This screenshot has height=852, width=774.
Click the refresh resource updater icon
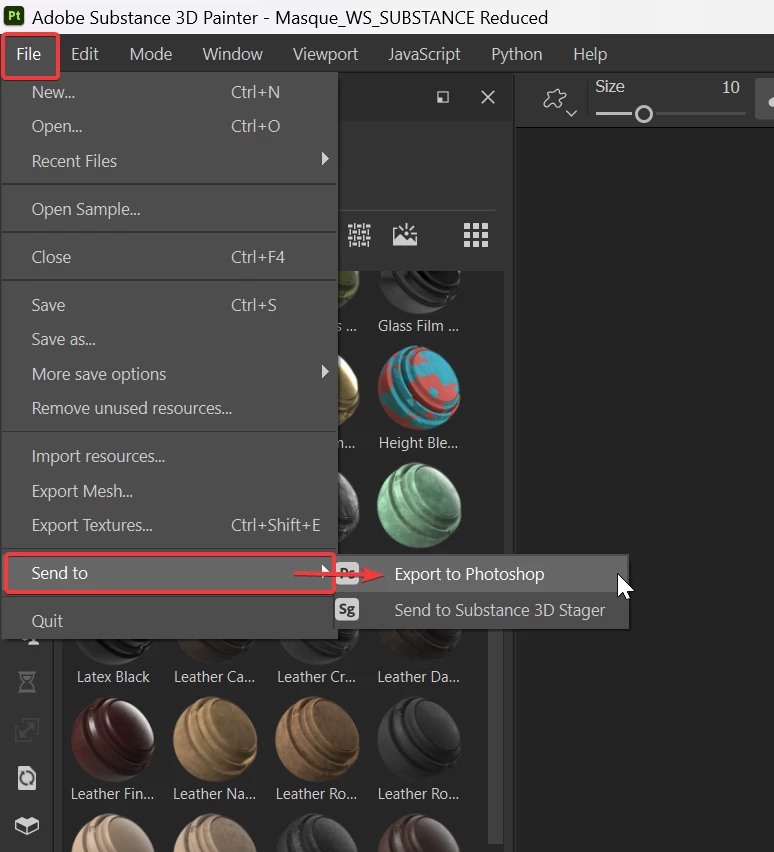tap(27, 778)
